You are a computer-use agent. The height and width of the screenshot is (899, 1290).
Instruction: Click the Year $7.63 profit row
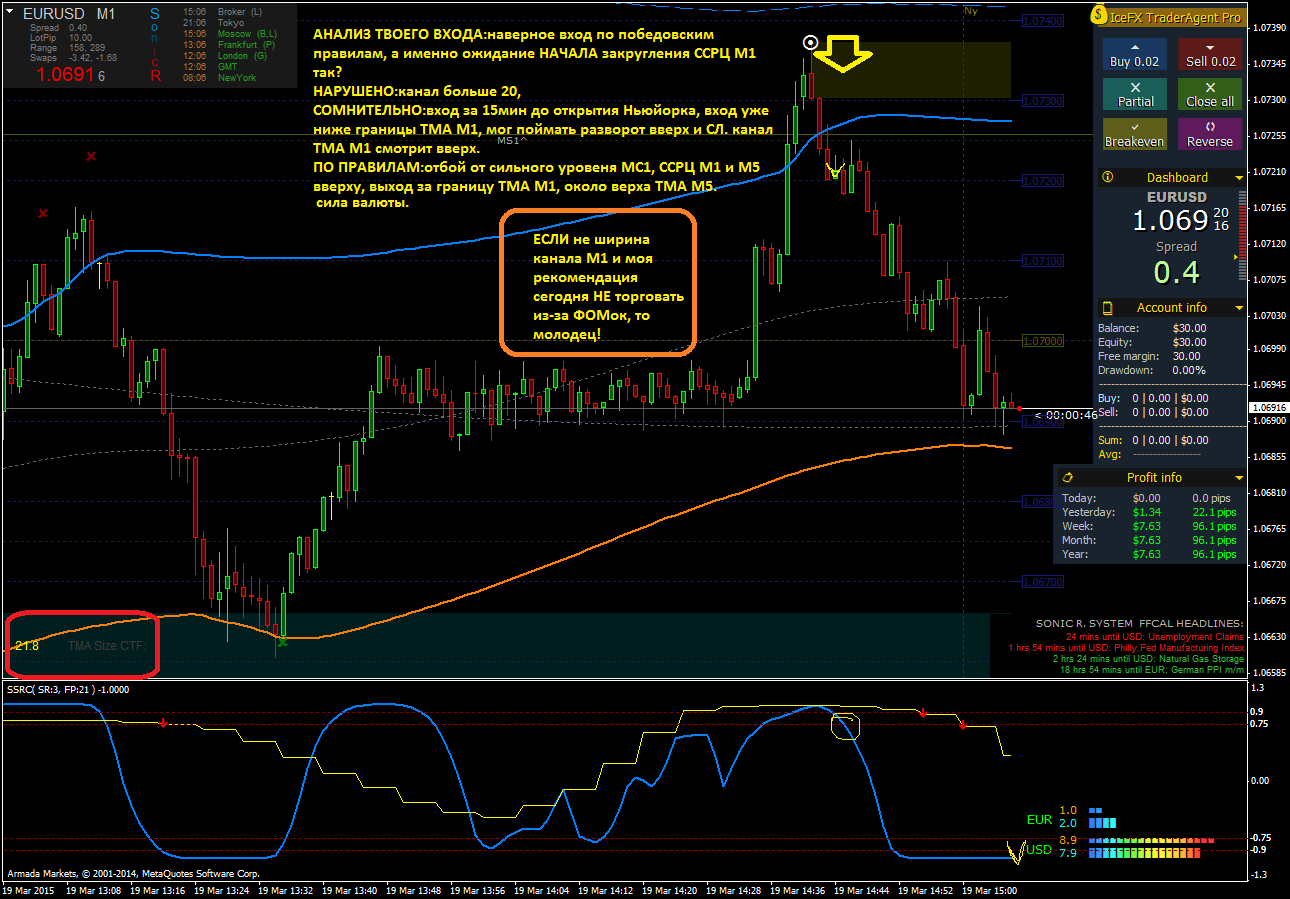pyautogui.click(x=1150, y=554)
